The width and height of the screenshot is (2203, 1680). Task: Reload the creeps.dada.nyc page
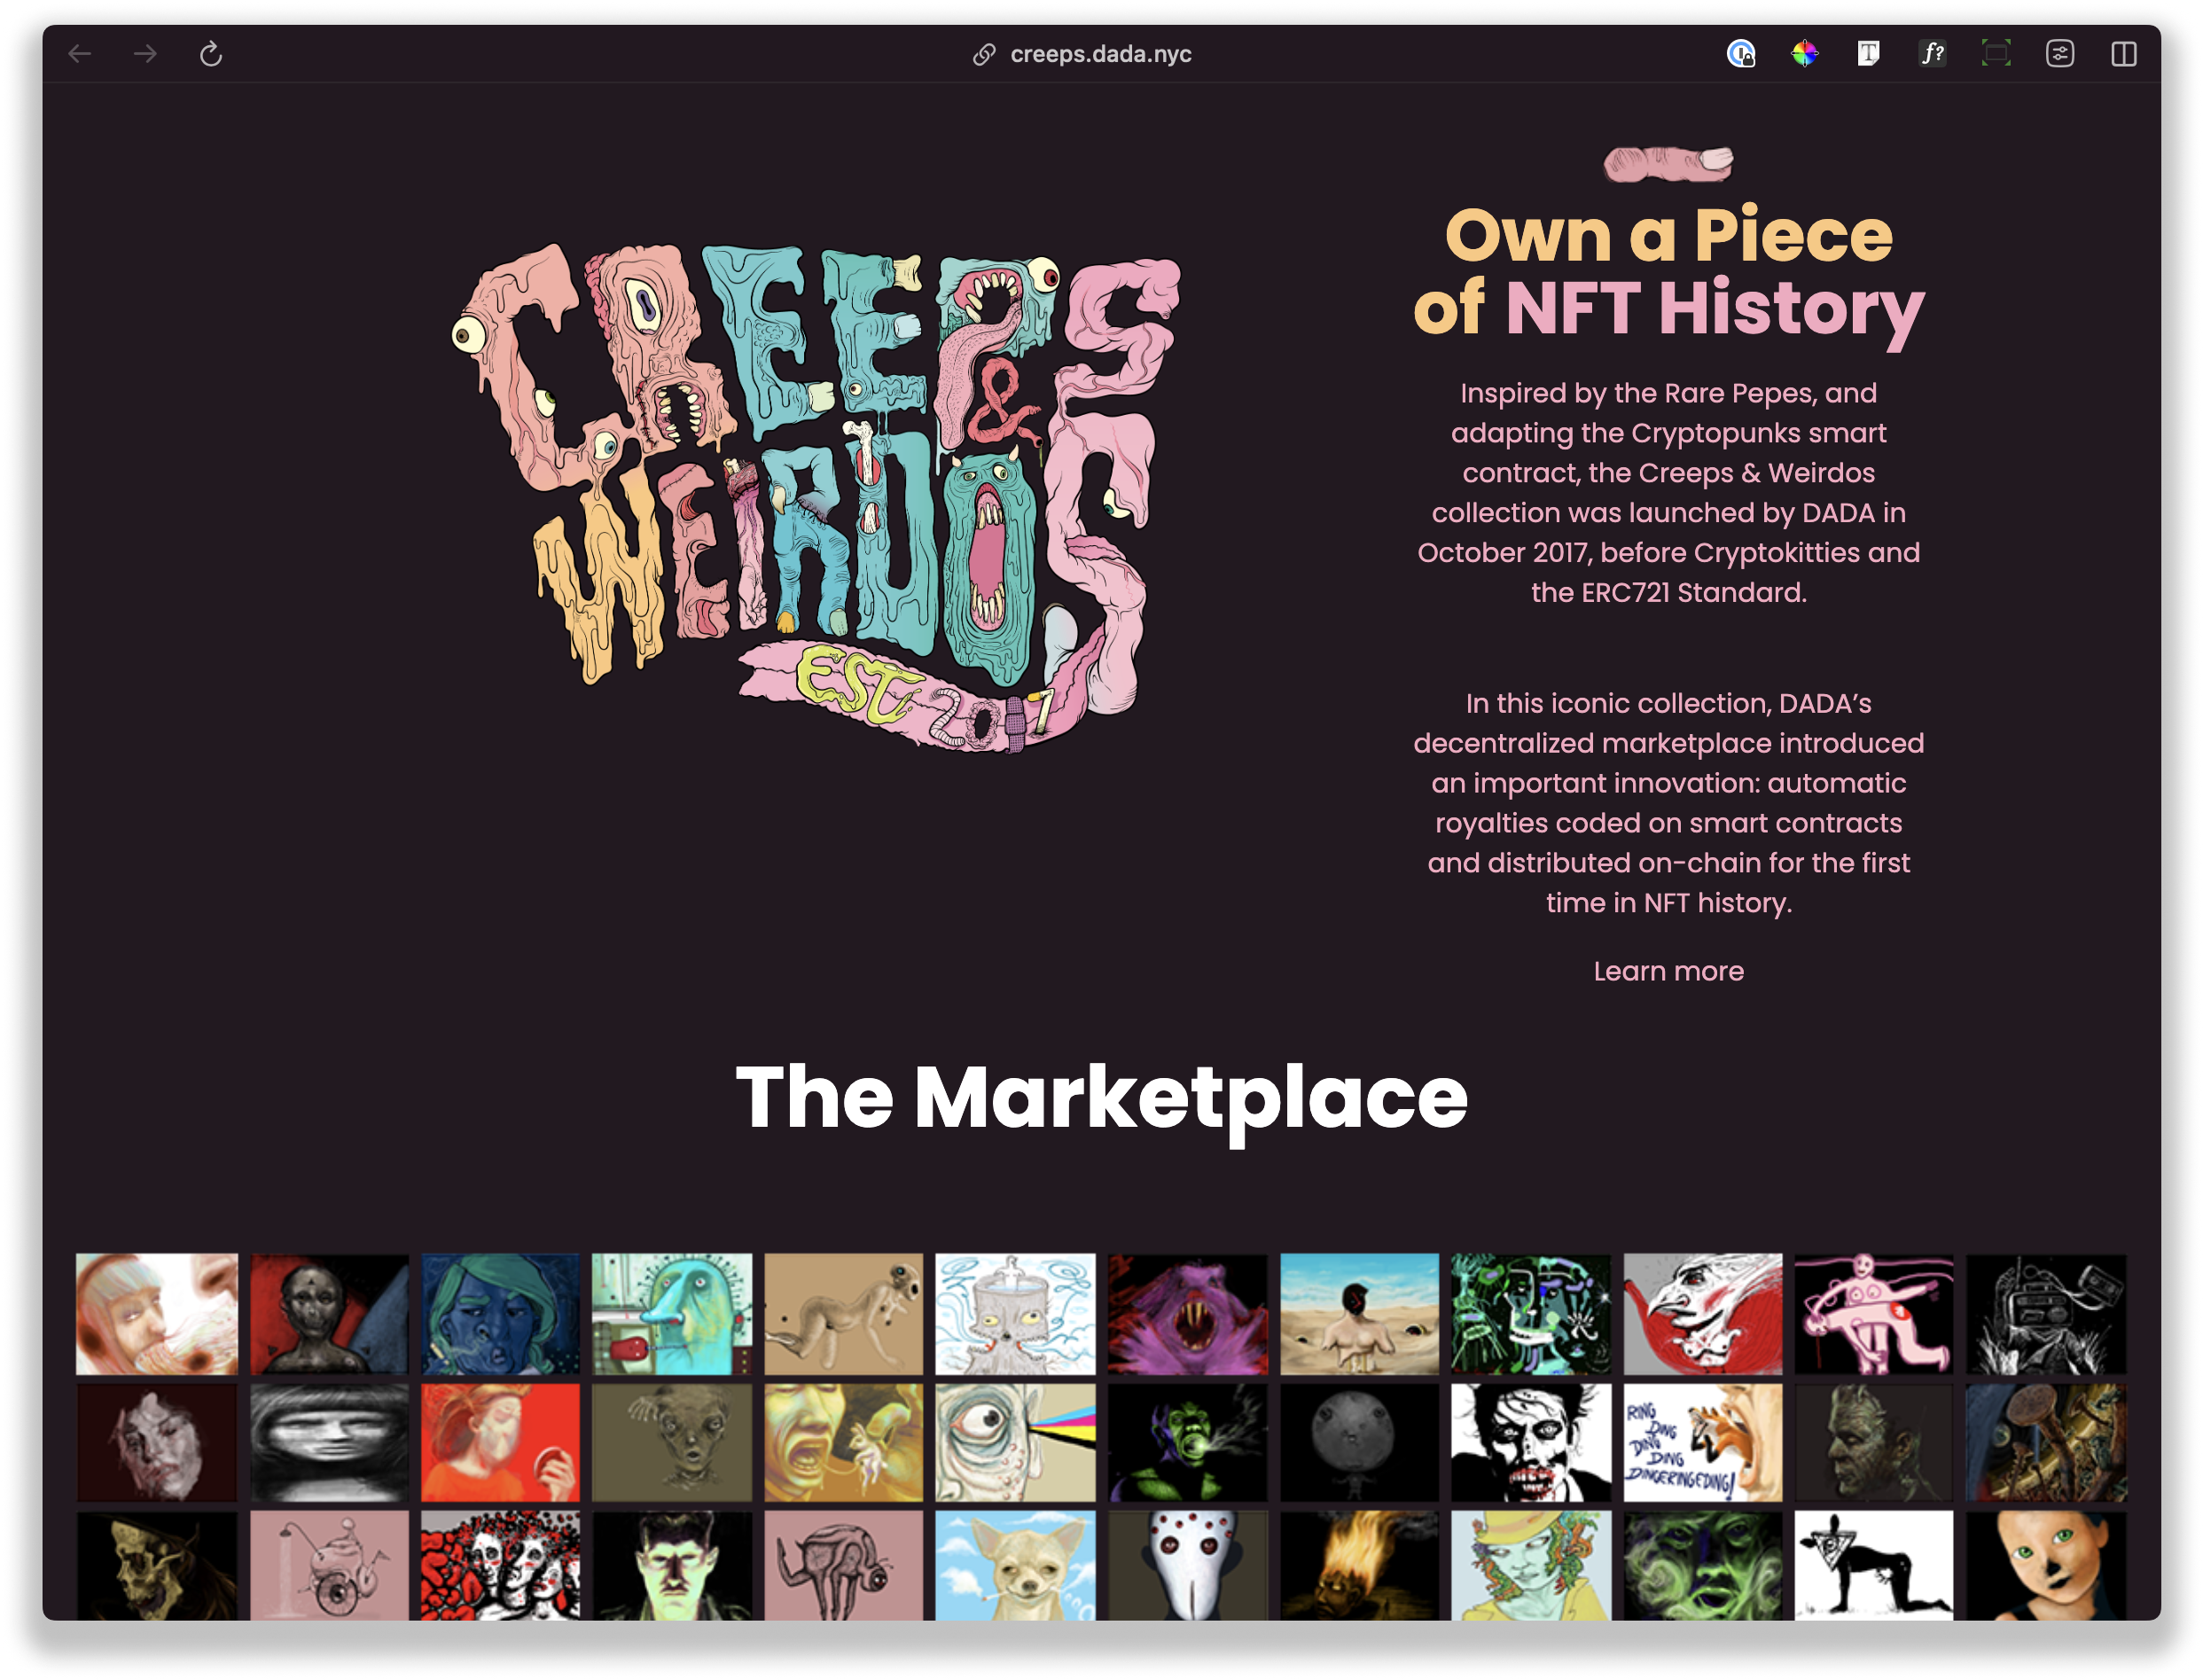(210, 54)
